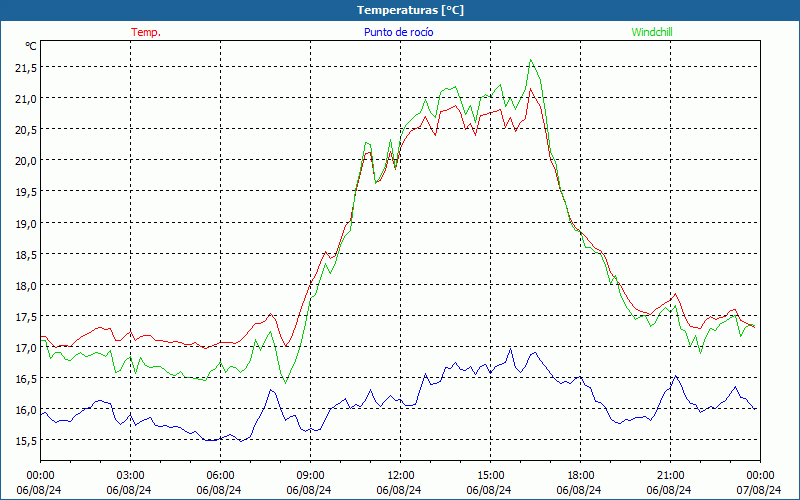The image size is (800, 500).
Task: Click the Temperaturas [°C] chart title
Action: tap(410, 10)
